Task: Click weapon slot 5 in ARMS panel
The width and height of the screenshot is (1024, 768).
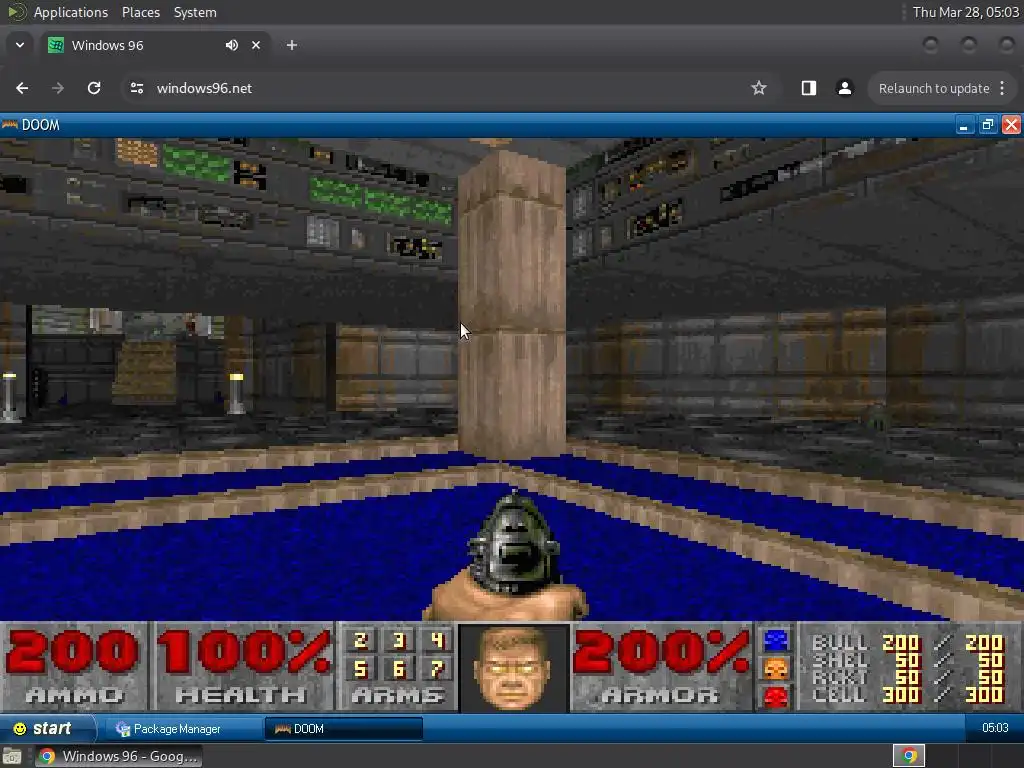Action: (x=360, y=669)
